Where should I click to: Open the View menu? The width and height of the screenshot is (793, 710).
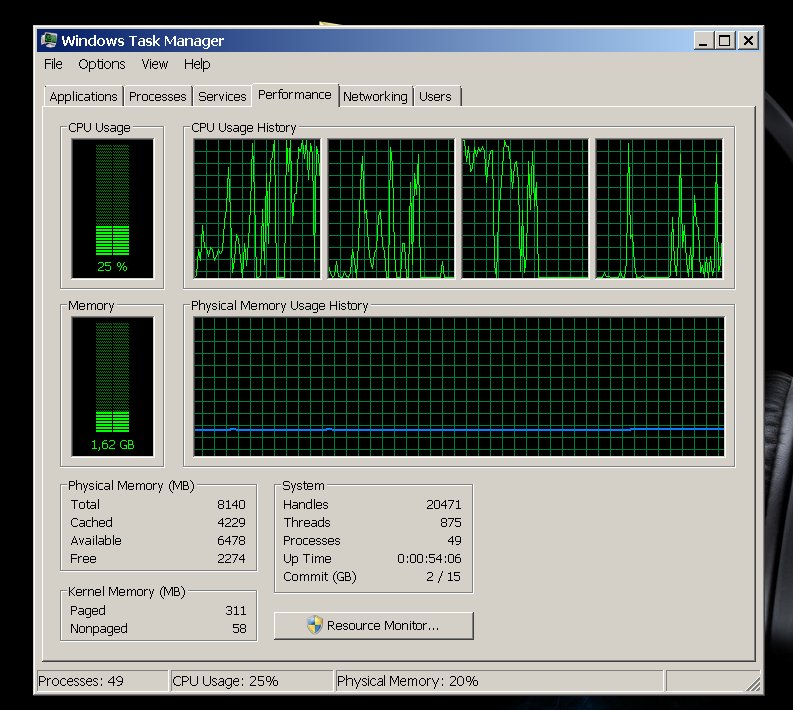[155, 64]
